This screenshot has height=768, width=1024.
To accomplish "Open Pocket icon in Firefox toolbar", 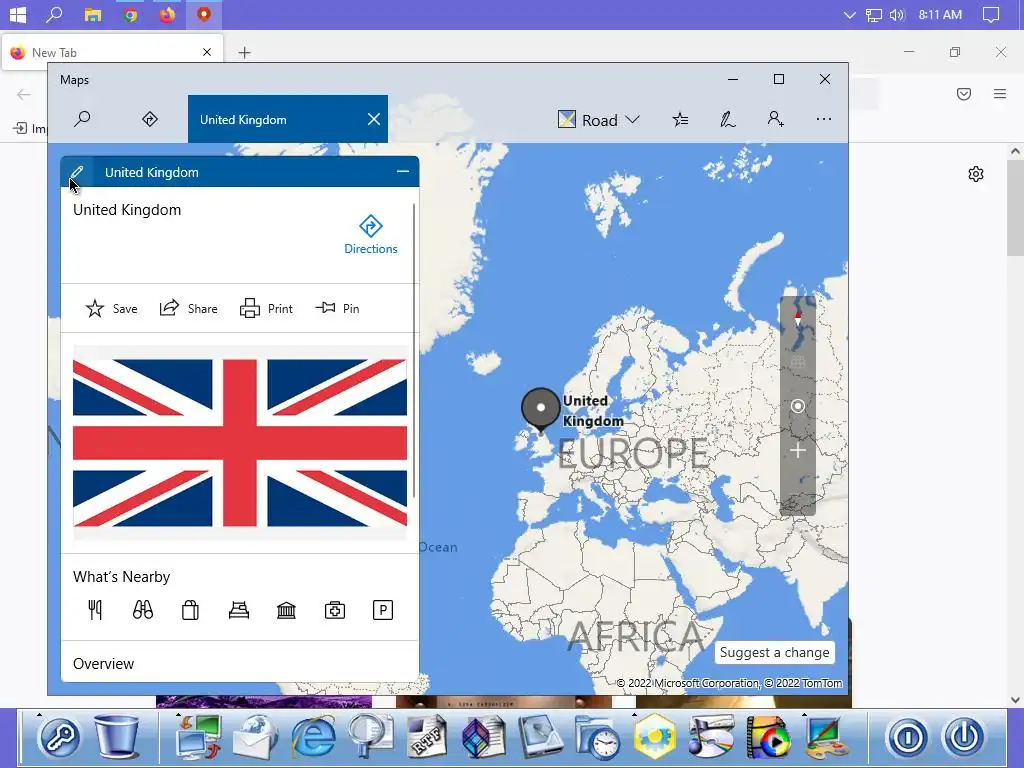I will click(963, 94).
